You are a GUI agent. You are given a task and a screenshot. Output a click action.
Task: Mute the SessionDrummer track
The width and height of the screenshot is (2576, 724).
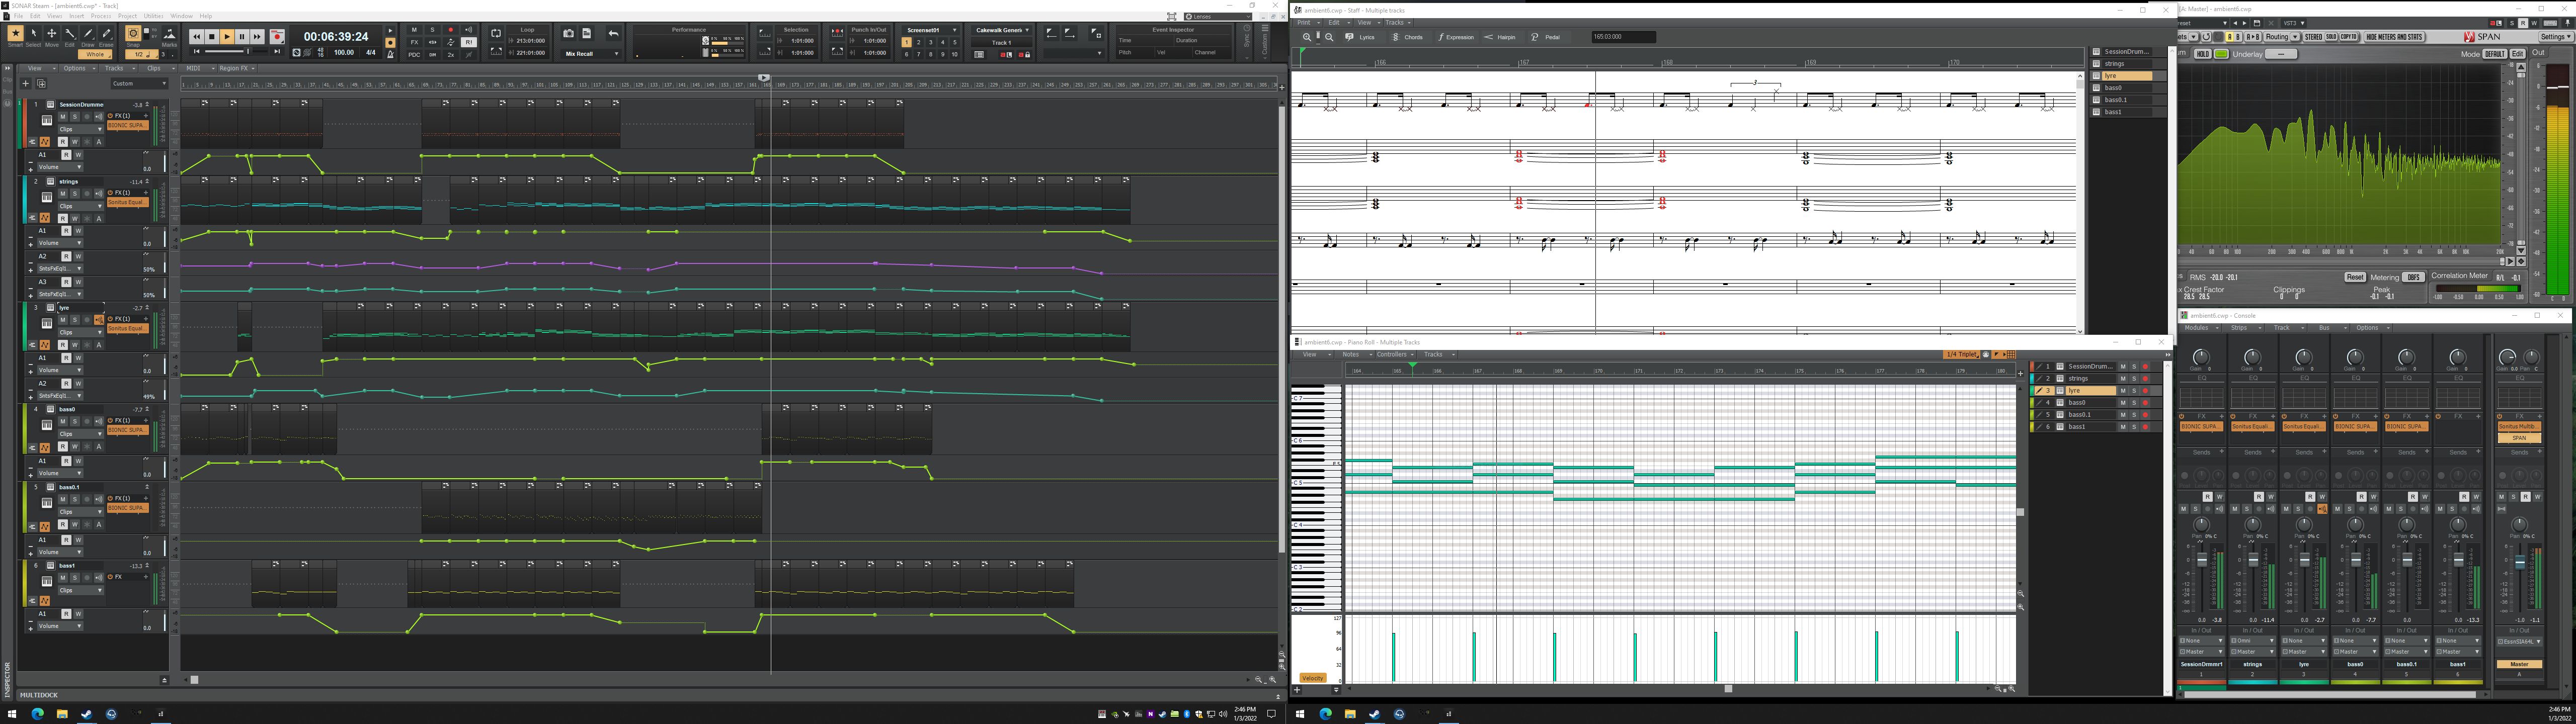(62, 116)
